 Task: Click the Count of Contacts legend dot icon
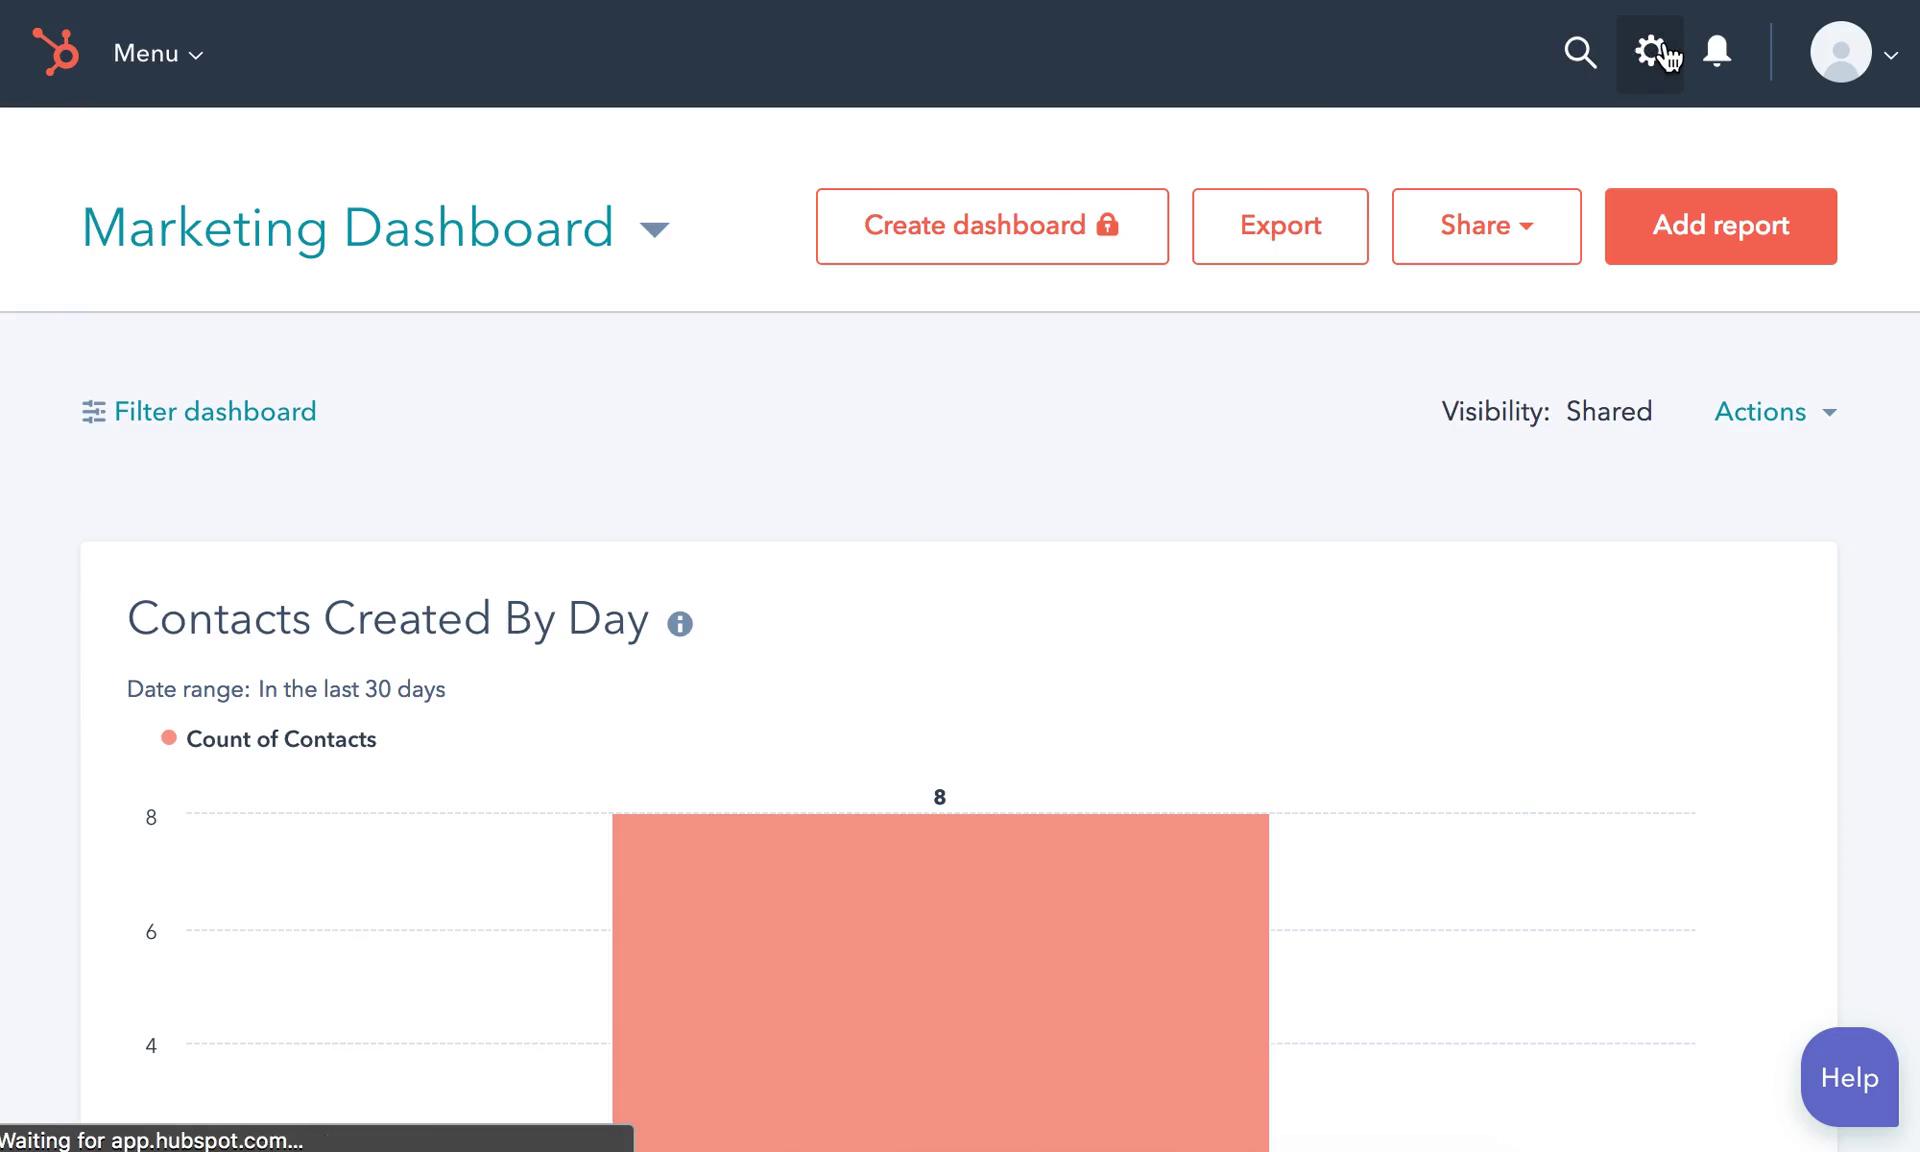pos(166,739)
